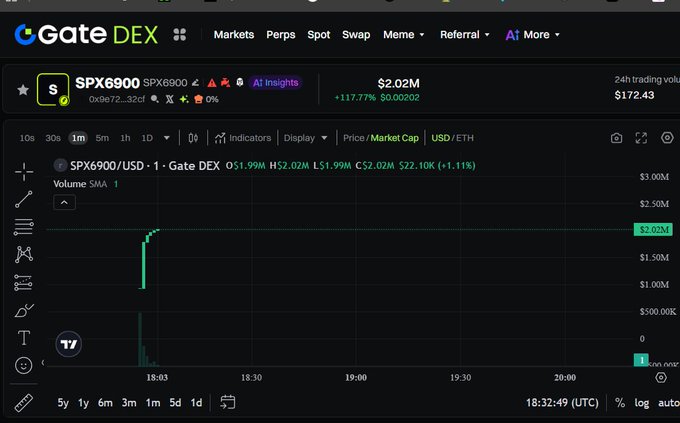
Task: Select the pattern drawing tool
Action: coord(24,255)
